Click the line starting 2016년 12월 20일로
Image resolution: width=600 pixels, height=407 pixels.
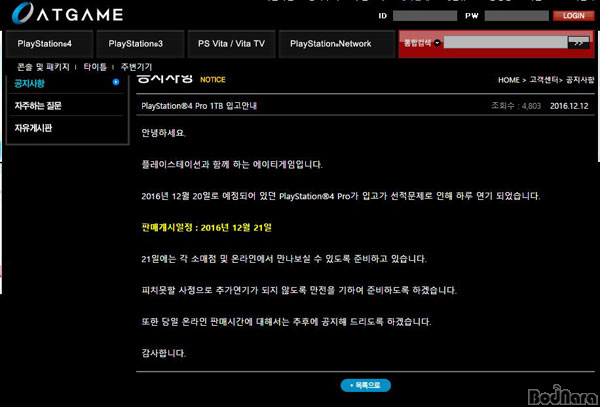tap(341, 197)
